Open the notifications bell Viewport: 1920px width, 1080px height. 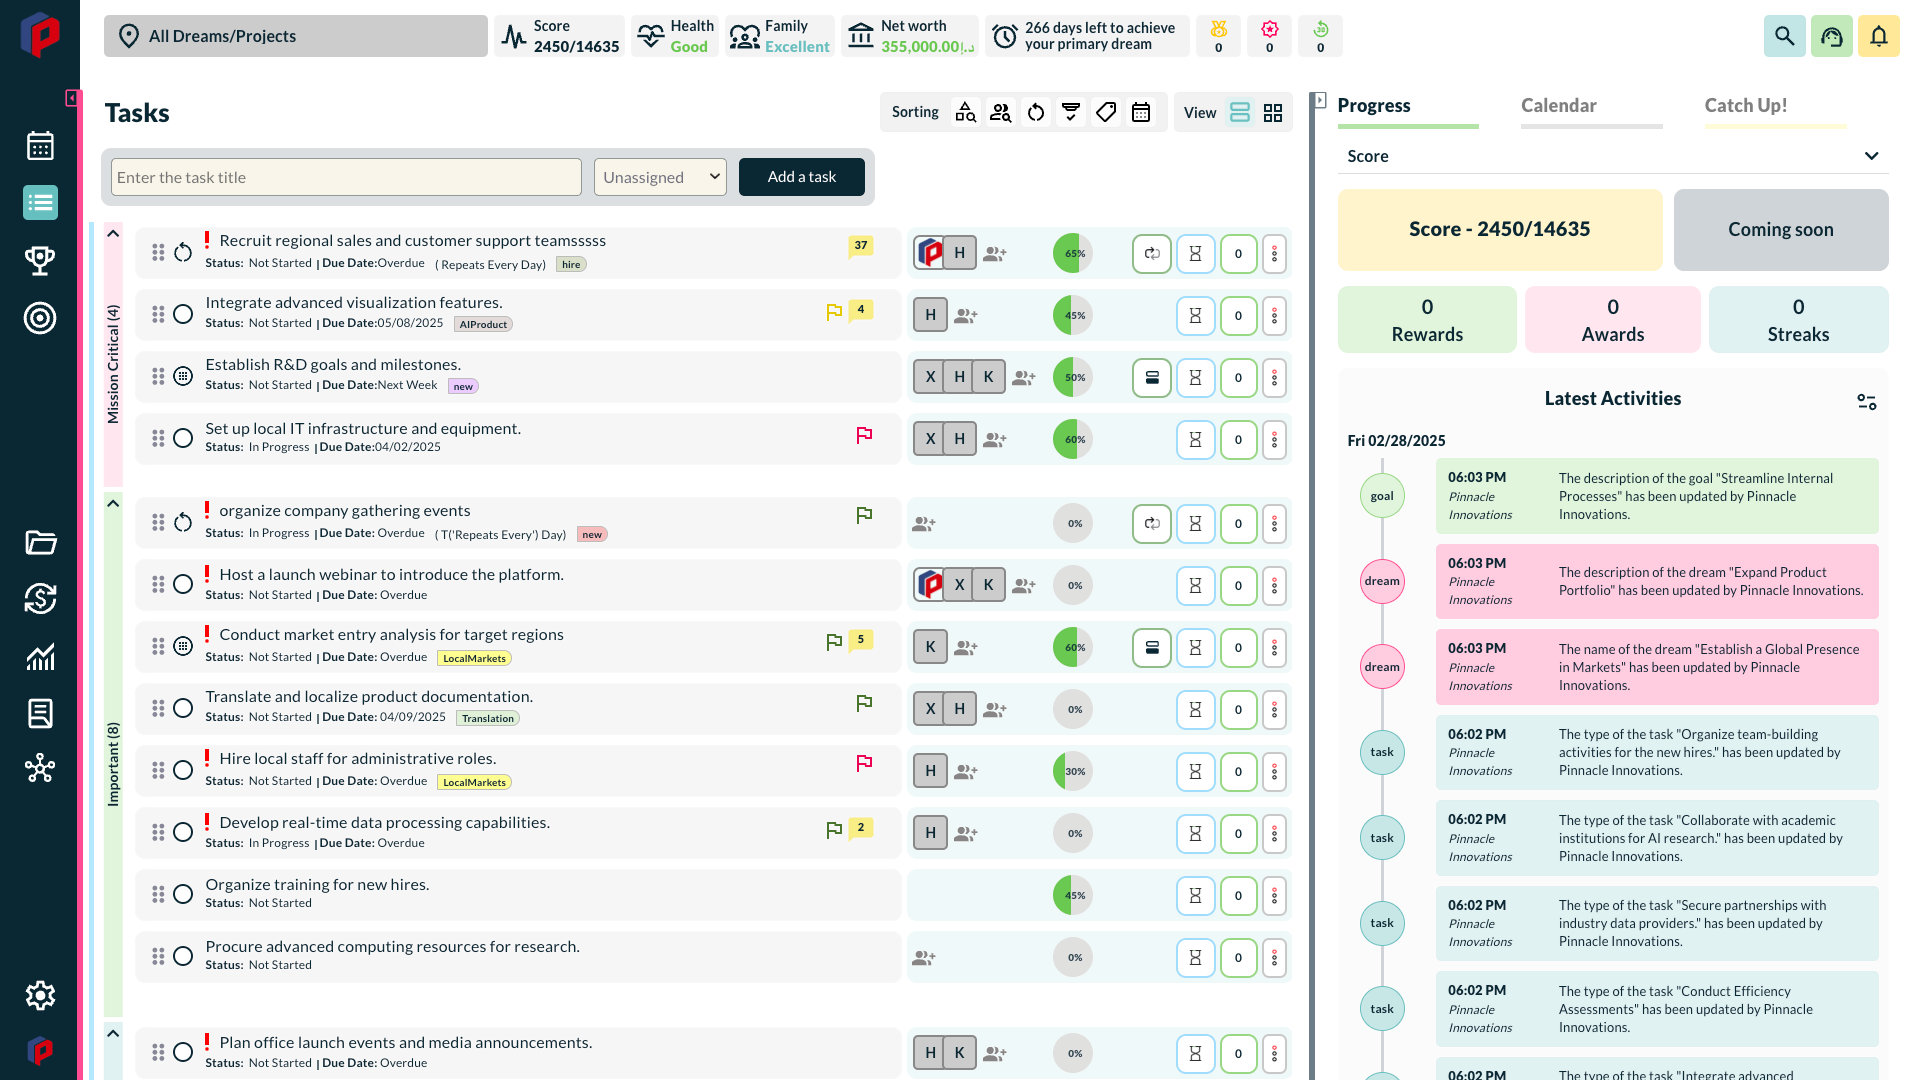pos(1879,35)
